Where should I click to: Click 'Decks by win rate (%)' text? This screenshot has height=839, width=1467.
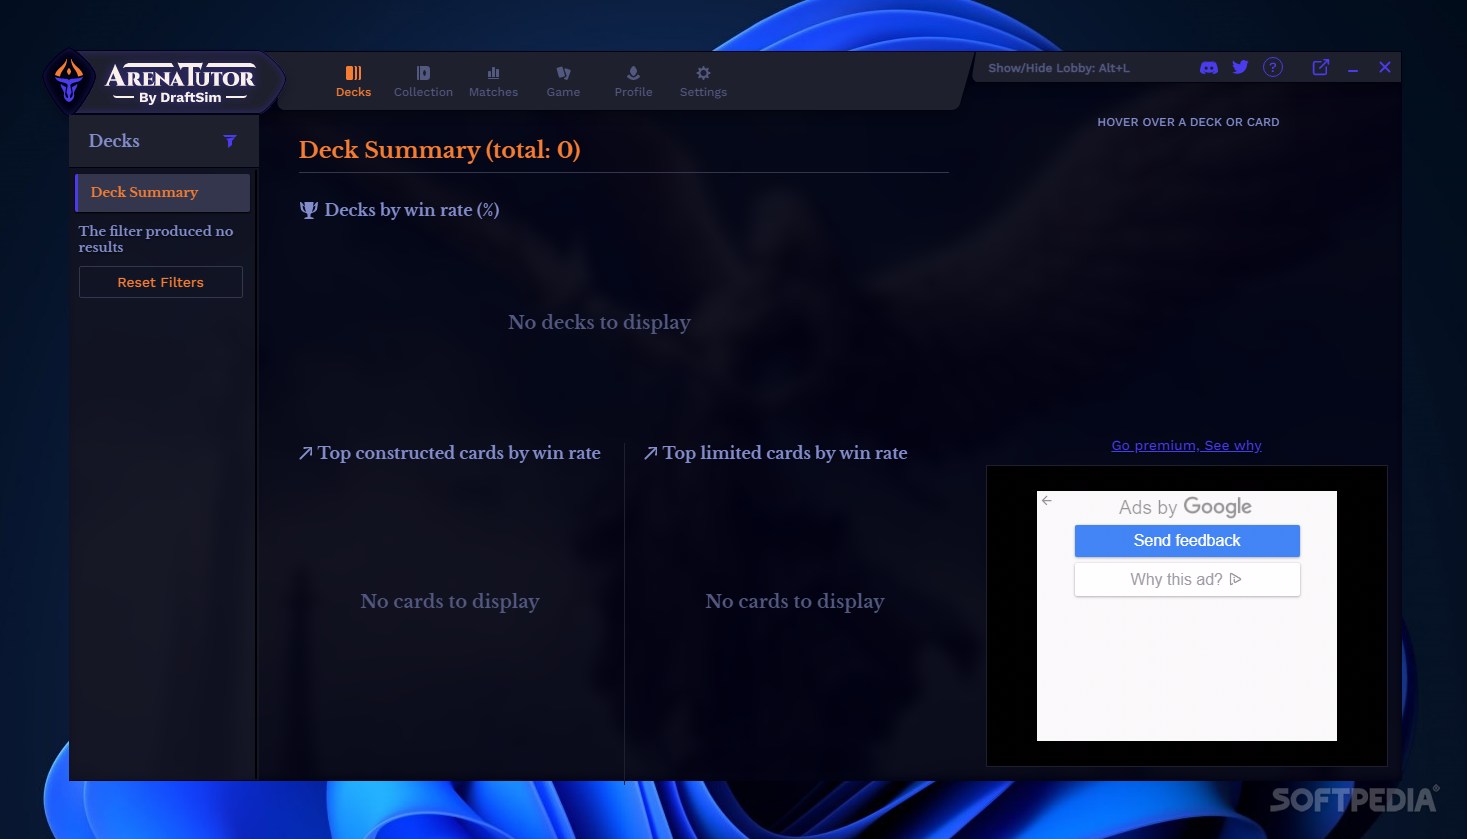[412, 210]
